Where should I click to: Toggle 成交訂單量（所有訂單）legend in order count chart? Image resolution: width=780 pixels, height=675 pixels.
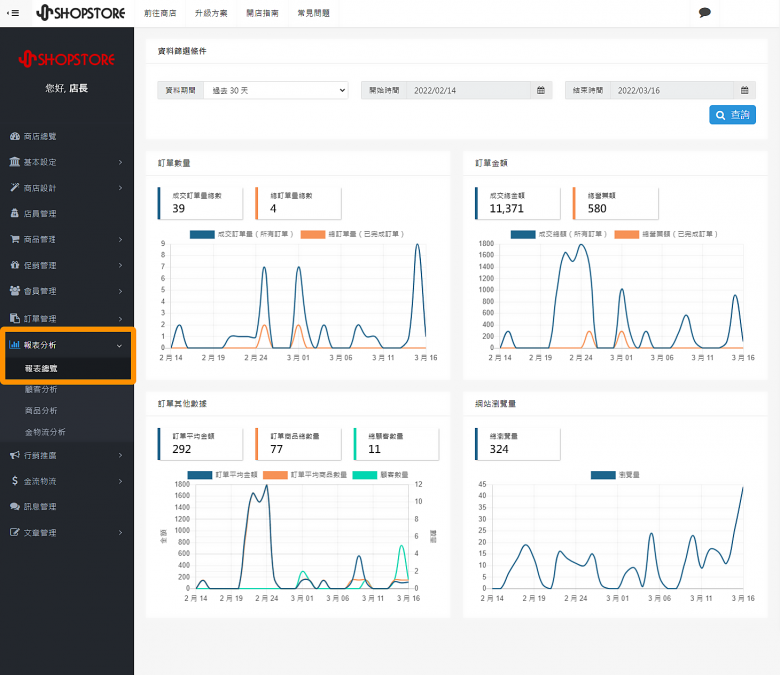242,234
